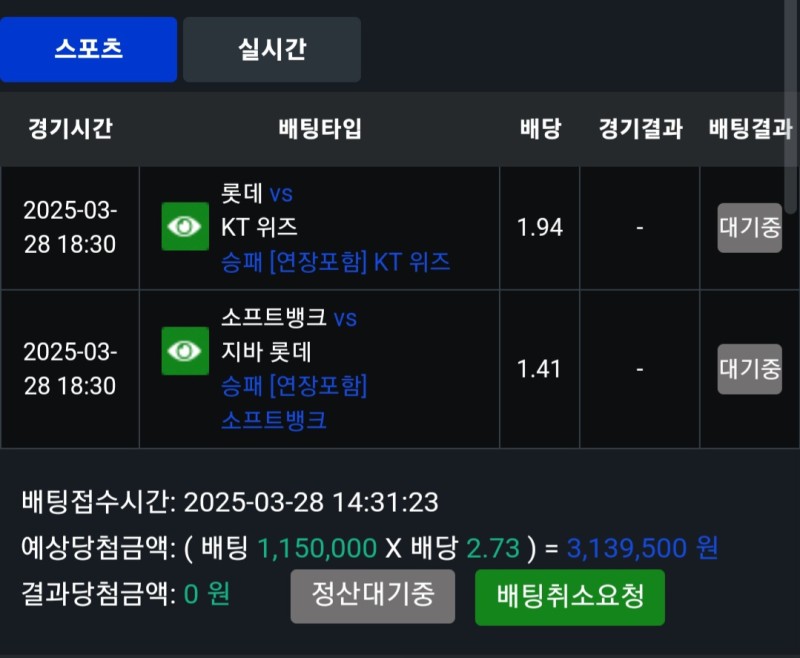The width and height of the screenshot is (800, 658).
Task: Click the 경기시간 column header
Action: (x=70, y=129)
